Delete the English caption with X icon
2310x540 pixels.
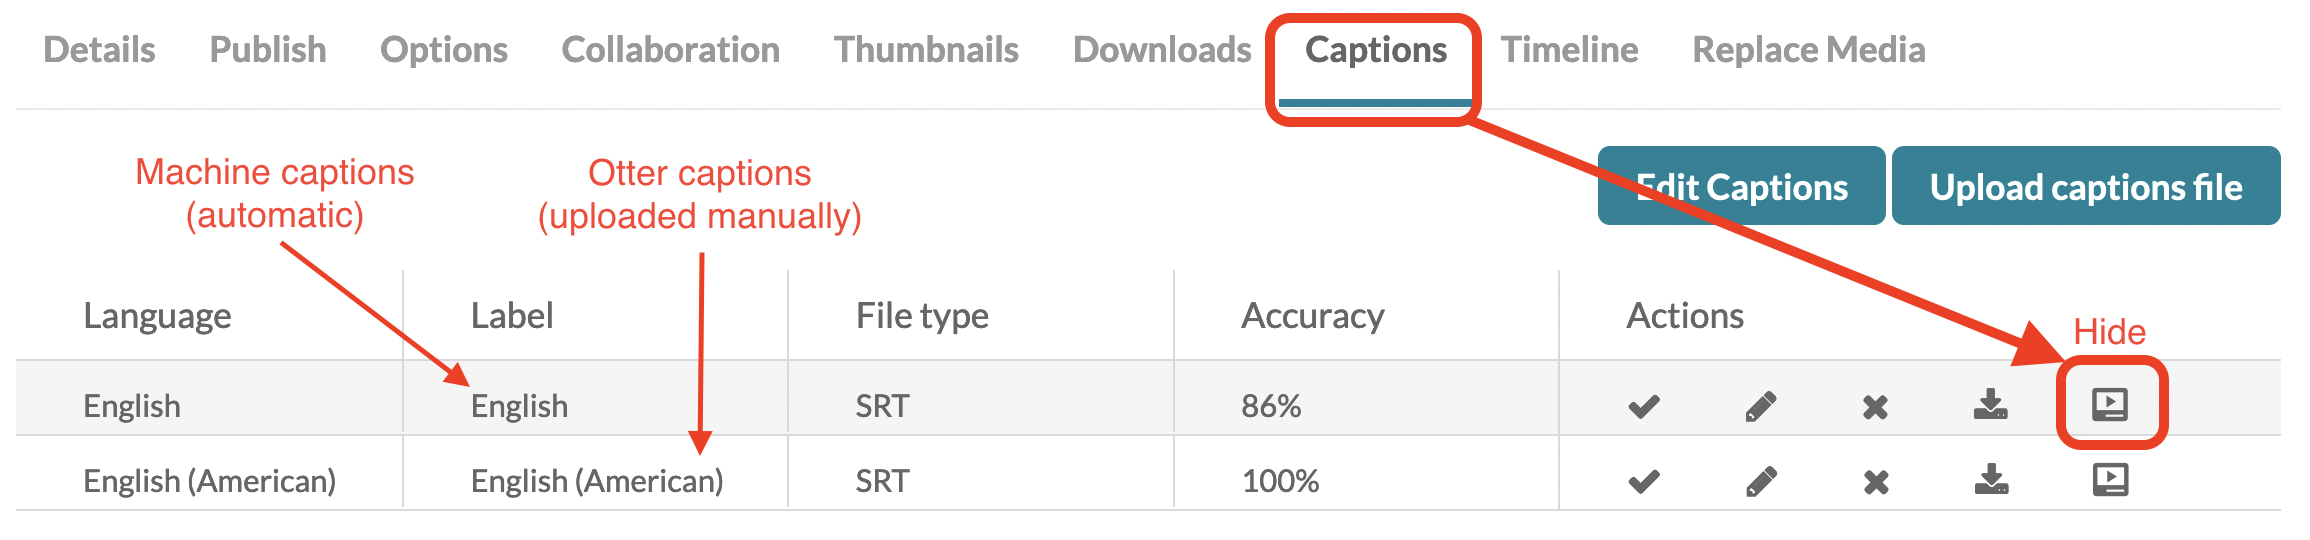[1875, 407]
